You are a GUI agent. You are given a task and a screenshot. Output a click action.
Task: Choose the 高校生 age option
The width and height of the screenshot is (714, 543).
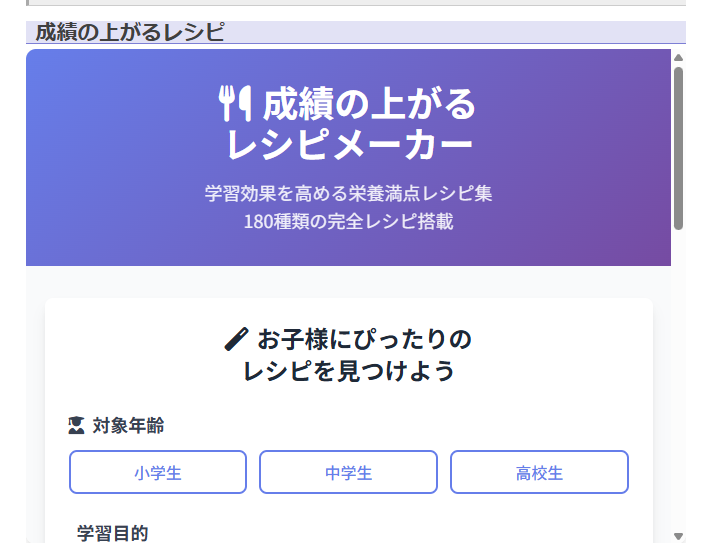[x=539, y=472]
